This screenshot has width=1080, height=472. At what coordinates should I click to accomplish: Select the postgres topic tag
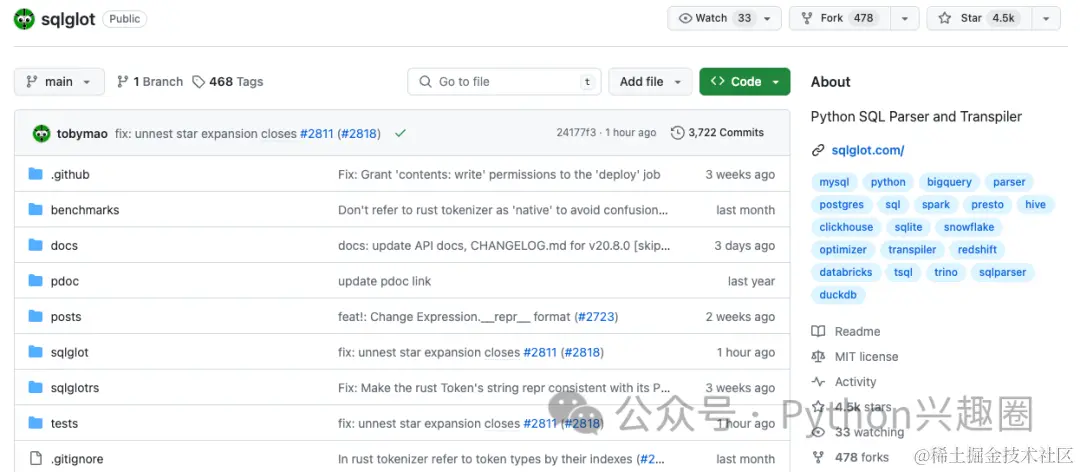(842, 205)
